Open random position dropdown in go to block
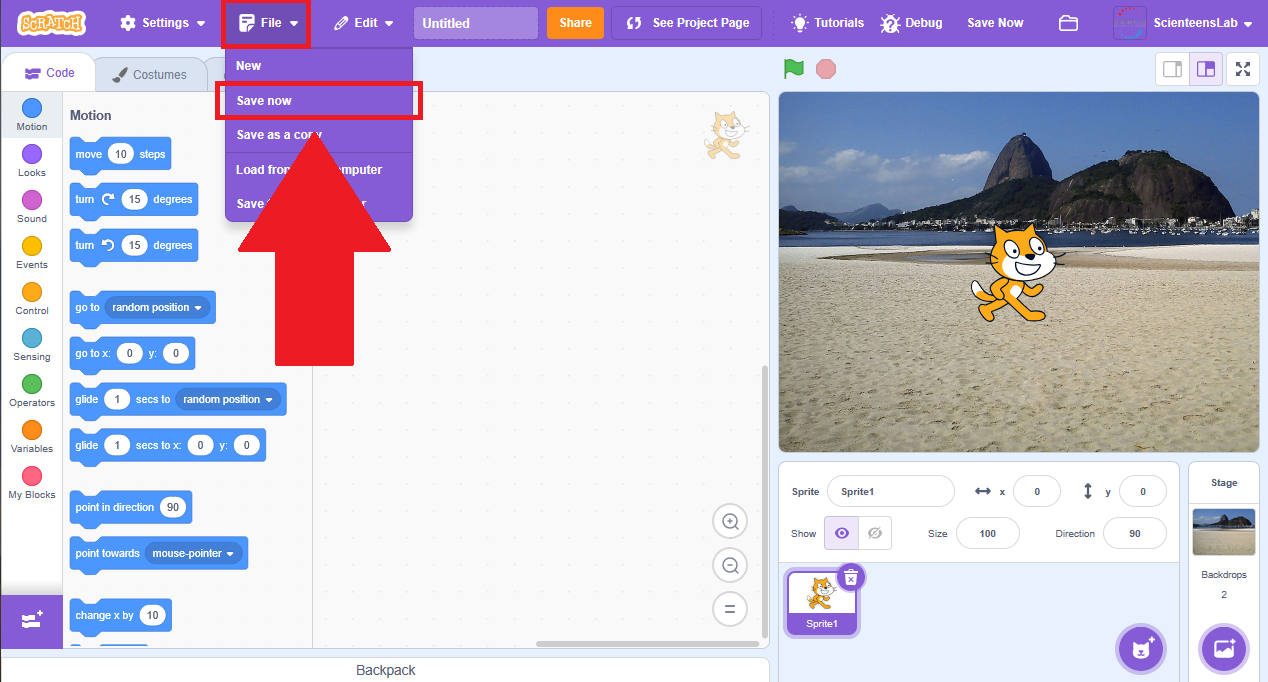Screen dimensions: 1268x682 click(x=158, y=308)
